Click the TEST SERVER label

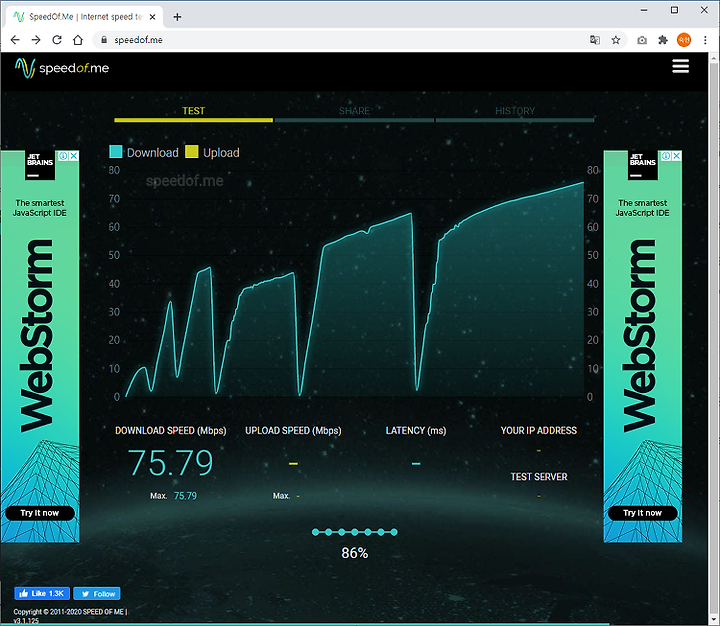(x=539, y=477)
